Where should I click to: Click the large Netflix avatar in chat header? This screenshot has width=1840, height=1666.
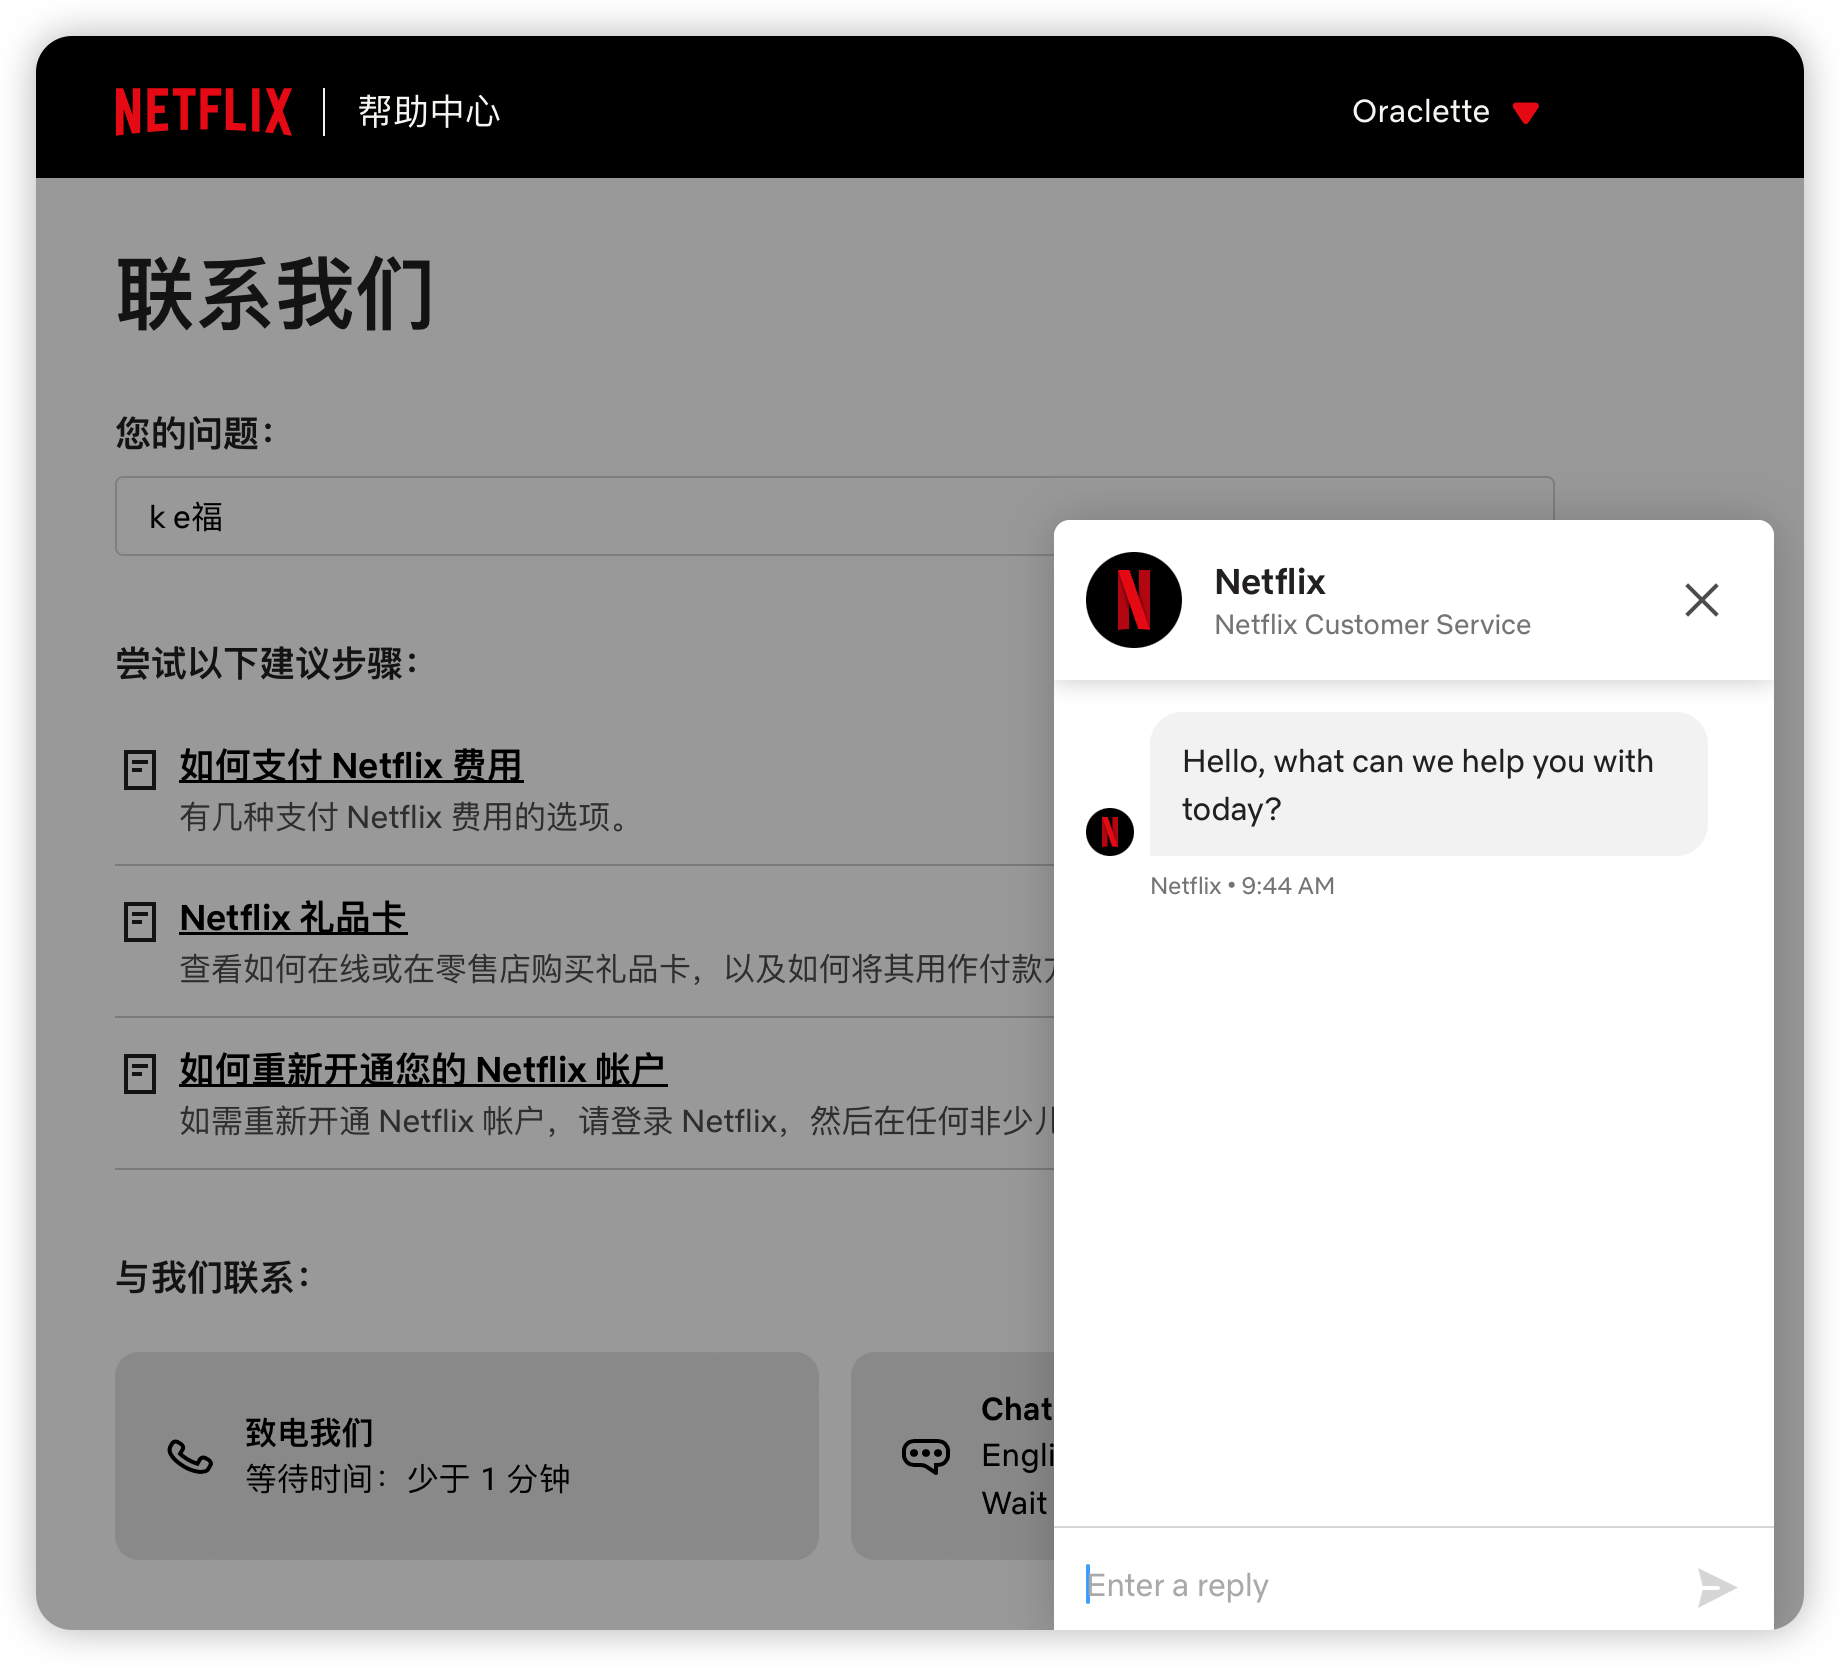point(1134,600)
